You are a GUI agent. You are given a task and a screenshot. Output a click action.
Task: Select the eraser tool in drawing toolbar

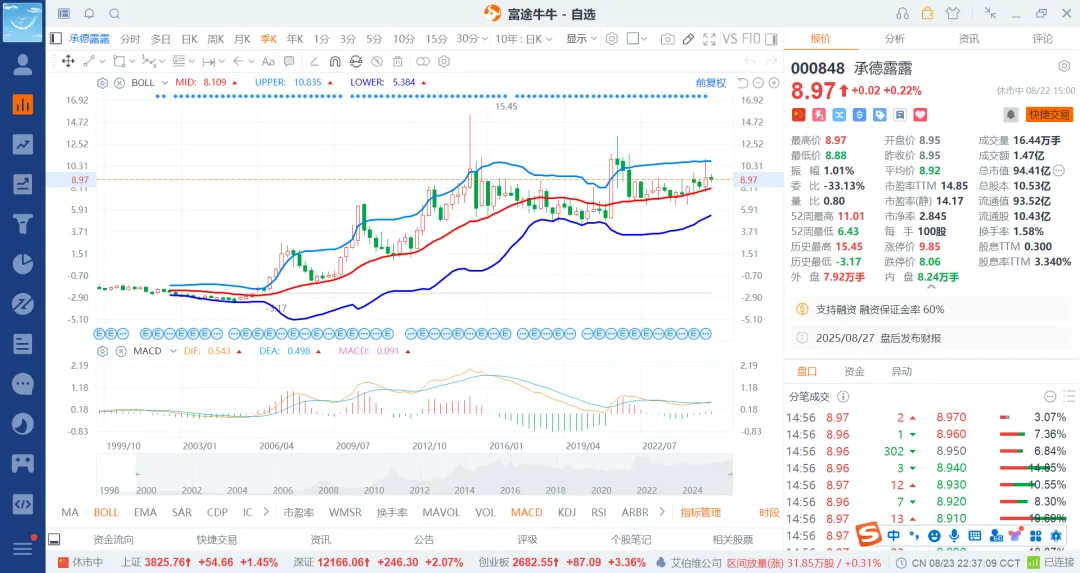coord(313,61)
